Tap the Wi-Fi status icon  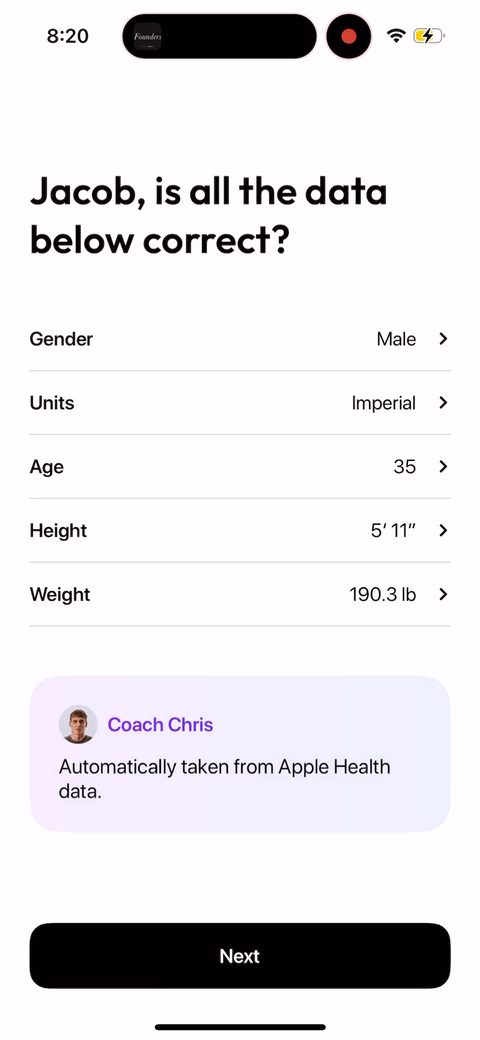(x=396, y=36)
